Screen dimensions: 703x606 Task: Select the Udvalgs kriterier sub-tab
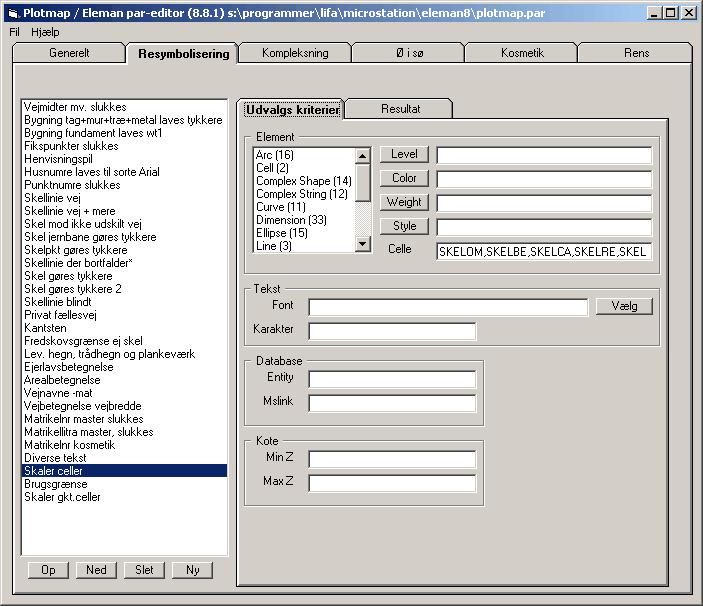292,110
